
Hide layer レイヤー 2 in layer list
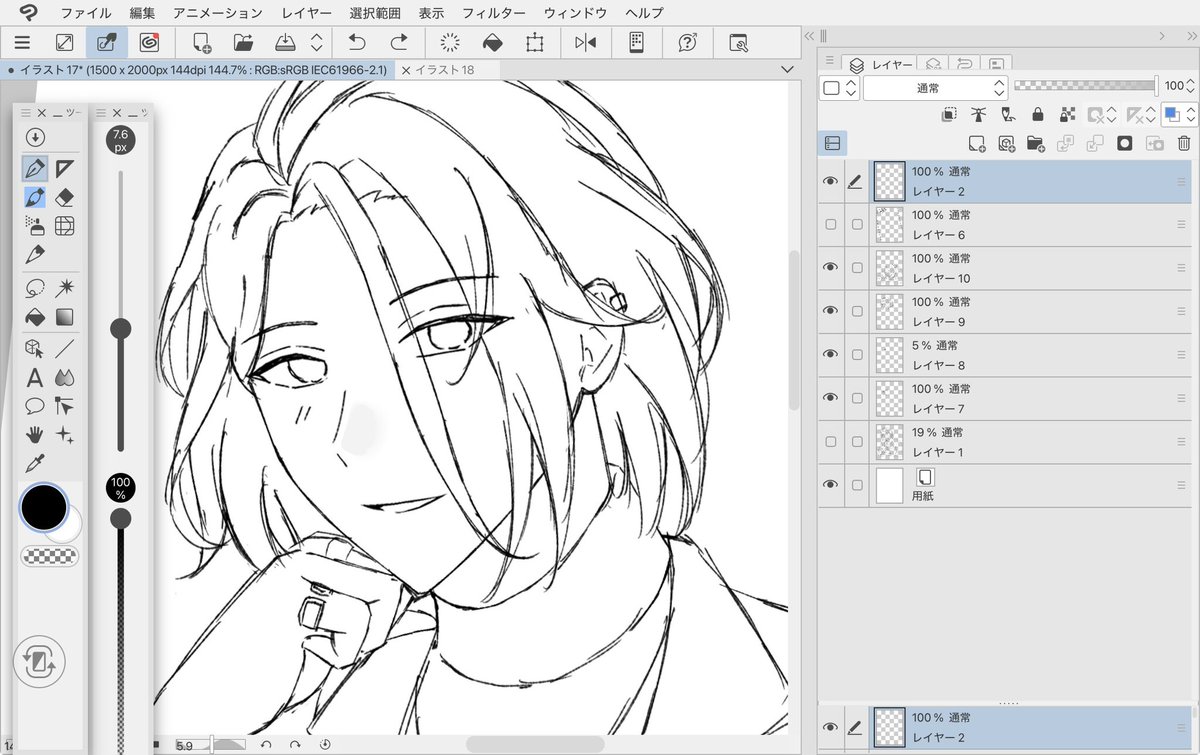click(x=830, y=181)
